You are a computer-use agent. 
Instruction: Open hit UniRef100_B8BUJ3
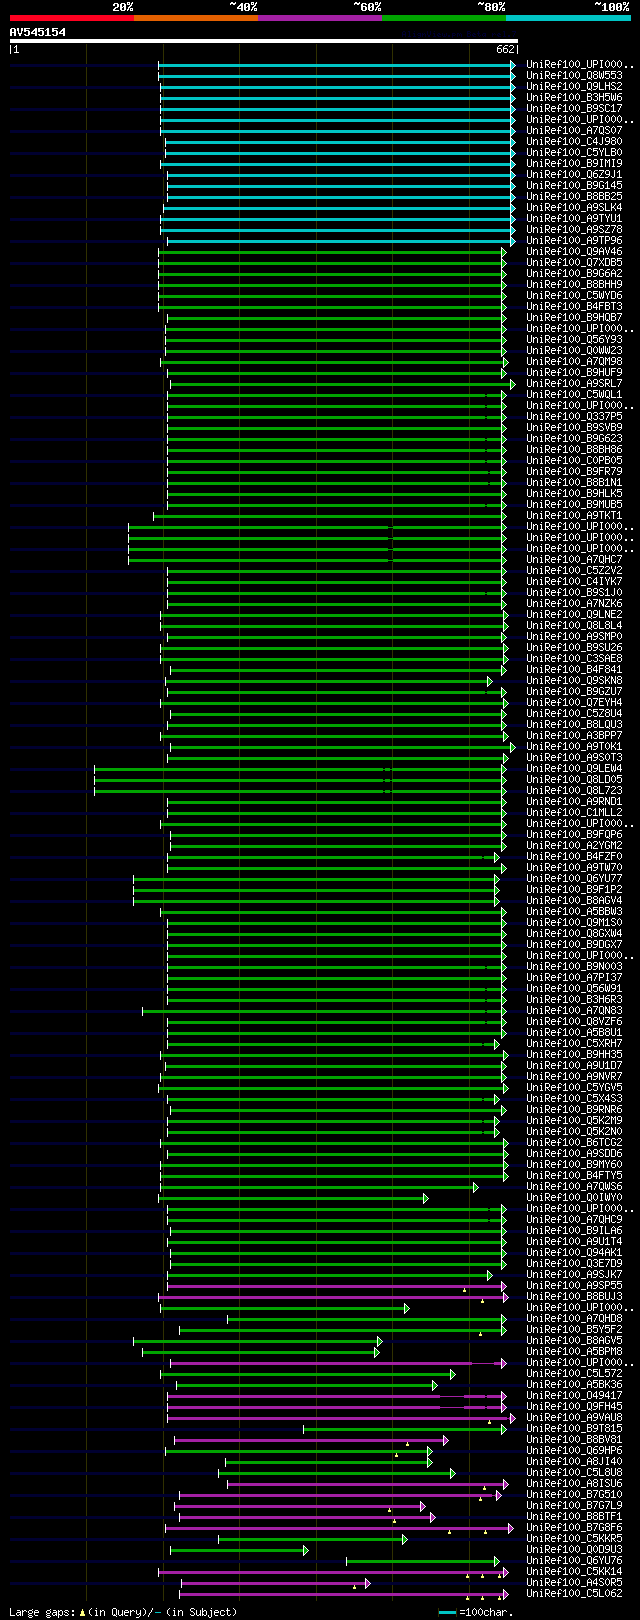tap(574, 1296)
